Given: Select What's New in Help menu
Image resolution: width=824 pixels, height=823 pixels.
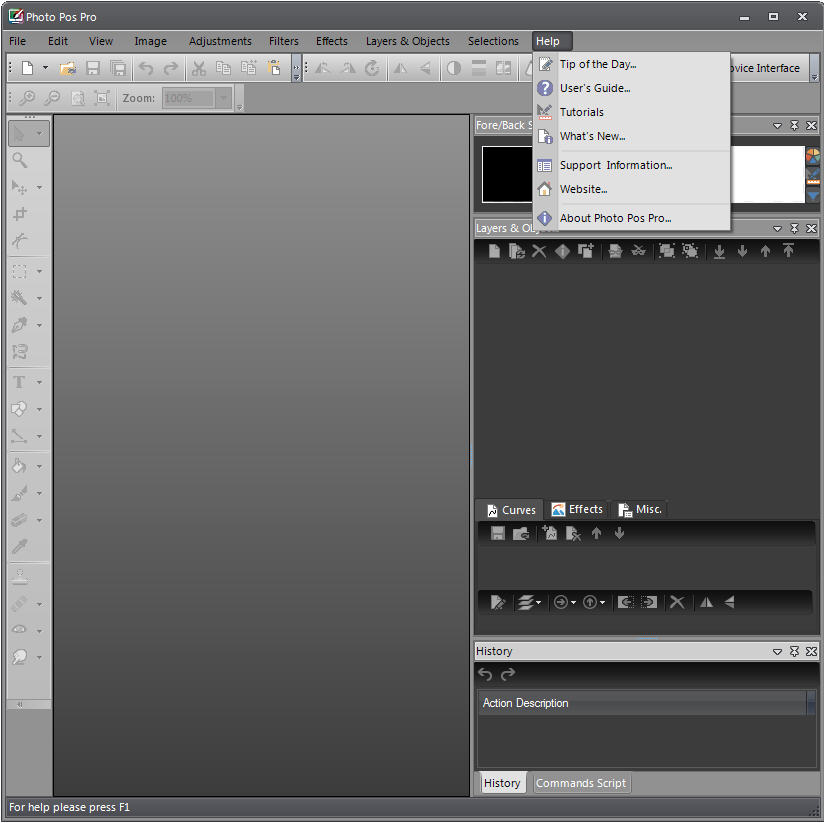Looking at the screenshot, I should pyautogui.click(x=632, y=136).
